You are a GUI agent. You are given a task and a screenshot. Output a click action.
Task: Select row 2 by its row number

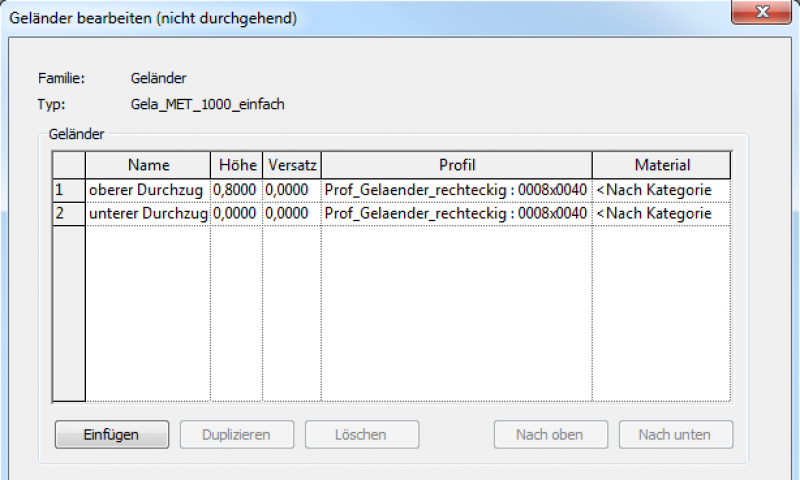coord(68,214)
